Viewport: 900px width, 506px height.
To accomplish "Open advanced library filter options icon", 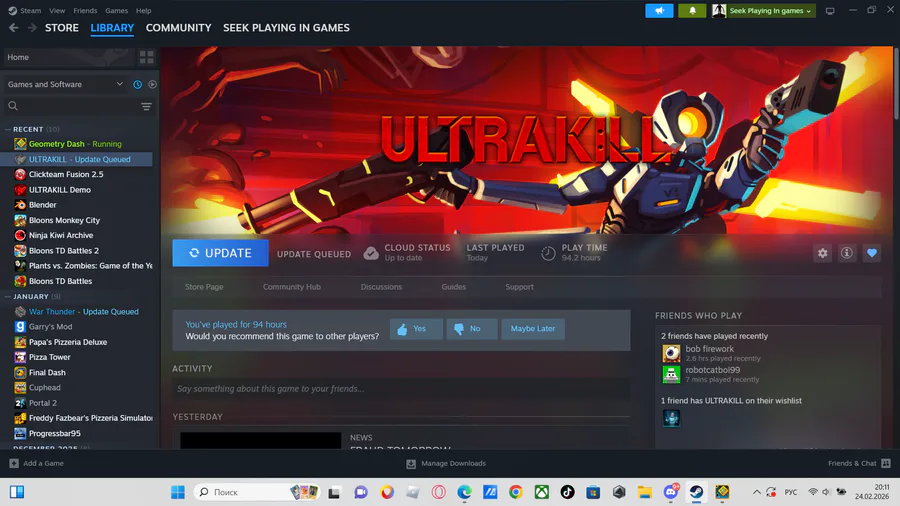I will (x=146, y=106).
